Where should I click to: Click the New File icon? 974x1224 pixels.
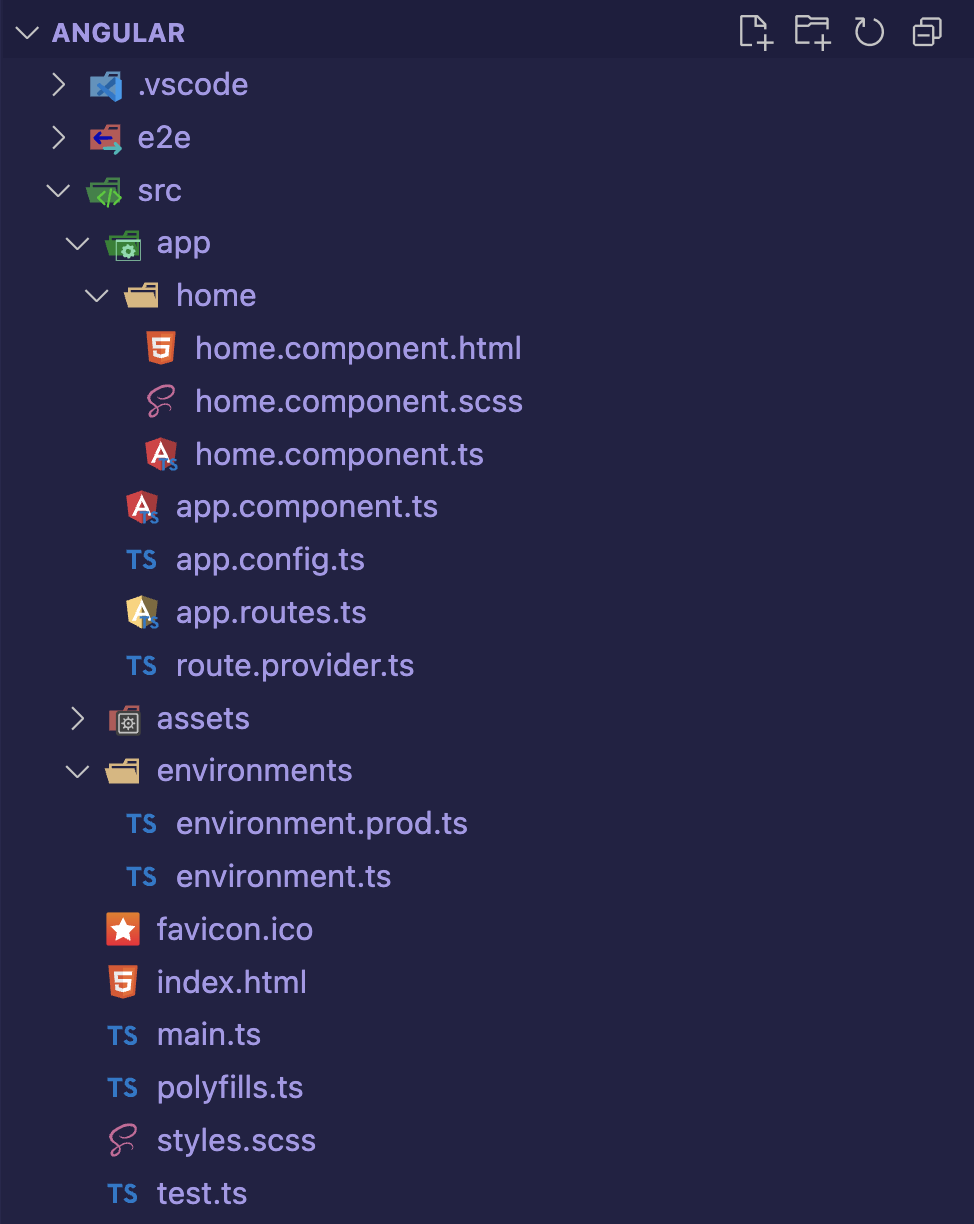(755, 31)
